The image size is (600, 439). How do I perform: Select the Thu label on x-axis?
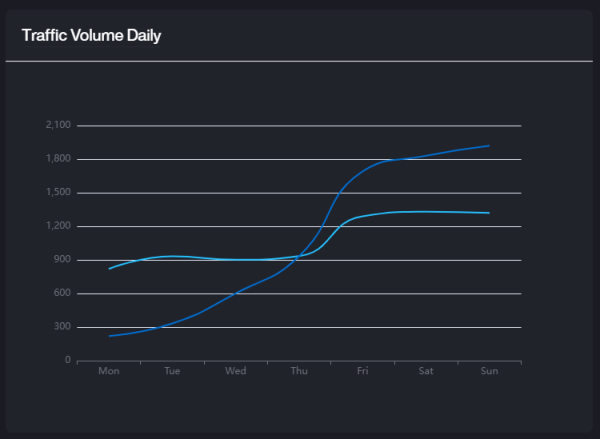pos(299,371)
